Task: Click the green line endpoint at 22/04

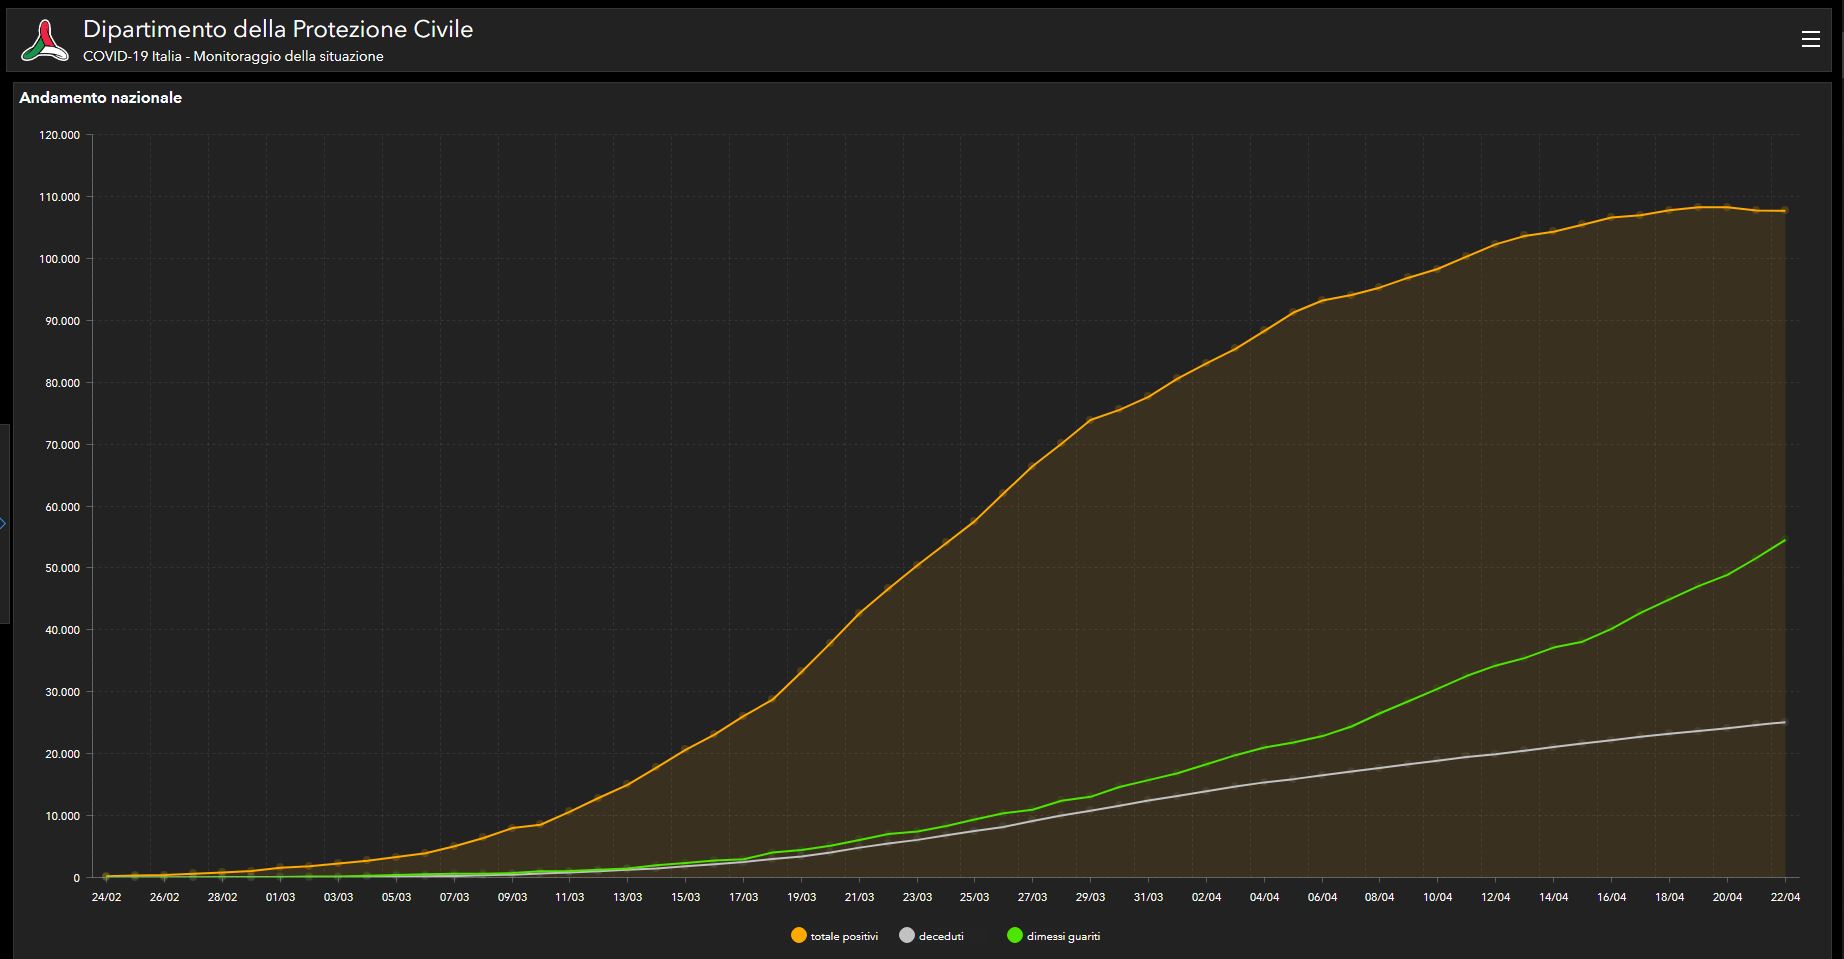Action: coord(1785,540)
